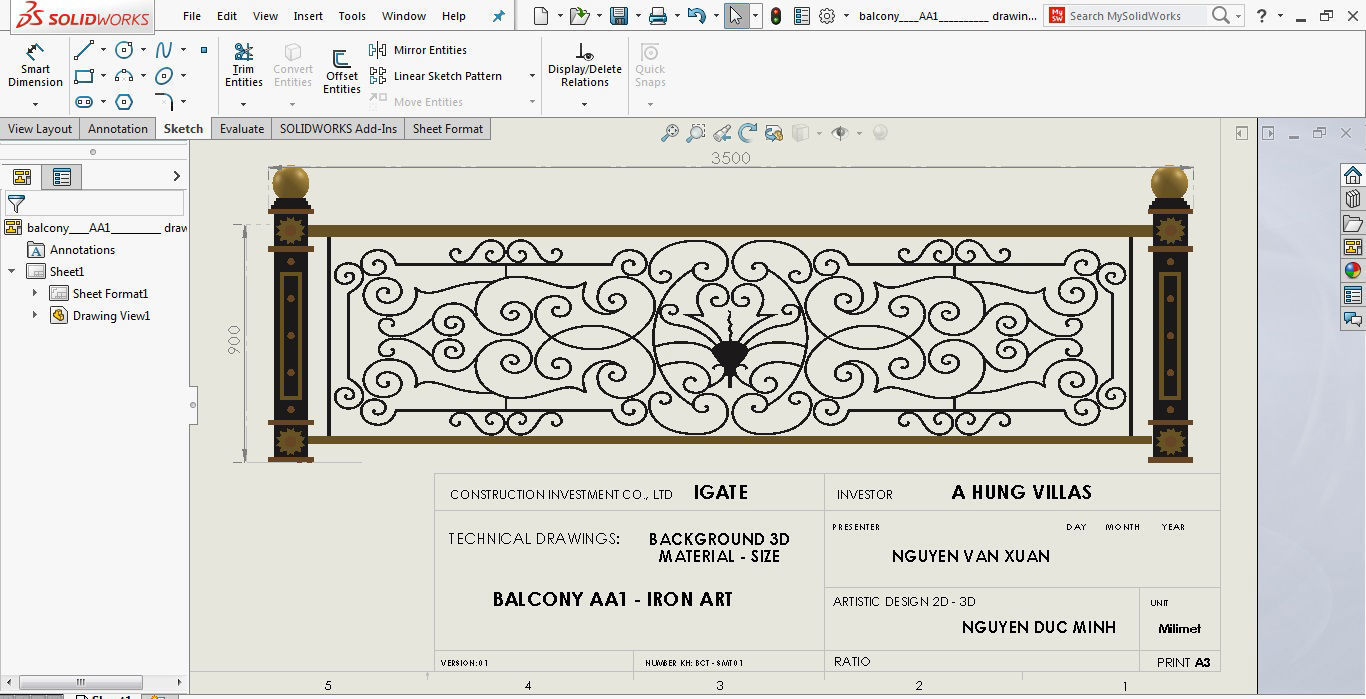
Task: Collapse the Sheet1 tree node
Action: click(x=12, y=271)
